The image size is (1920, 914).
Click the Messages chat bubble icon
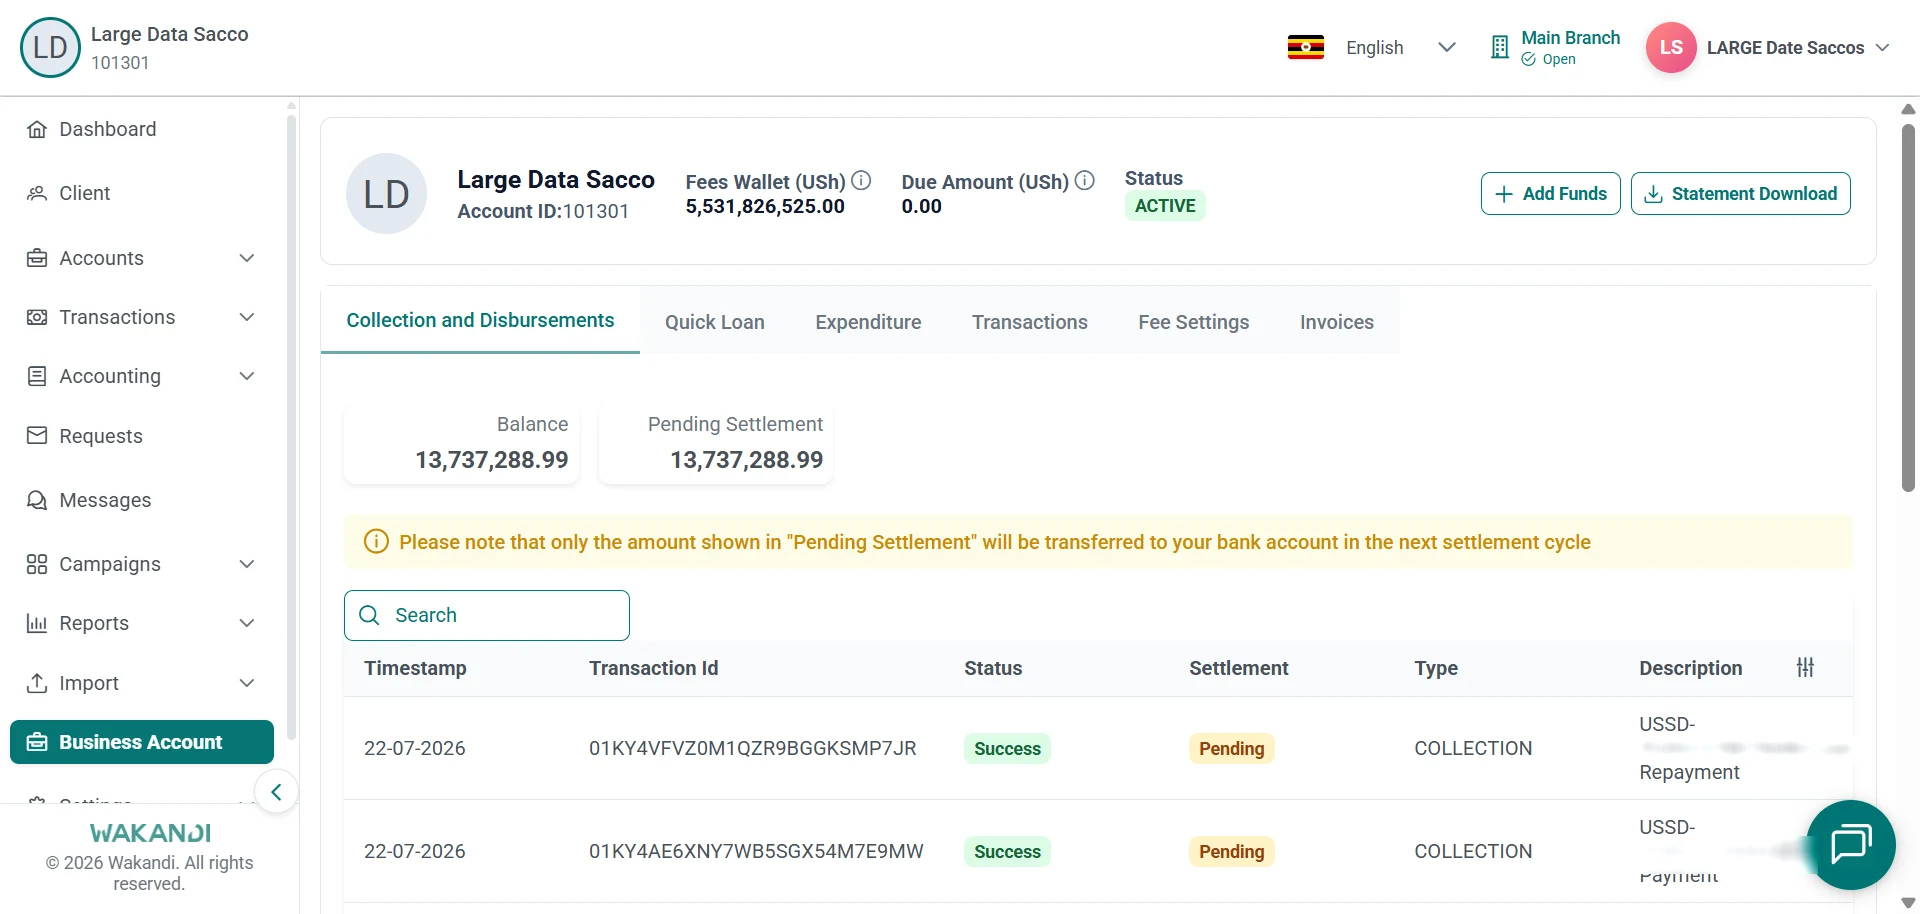(x=37, y=500)
